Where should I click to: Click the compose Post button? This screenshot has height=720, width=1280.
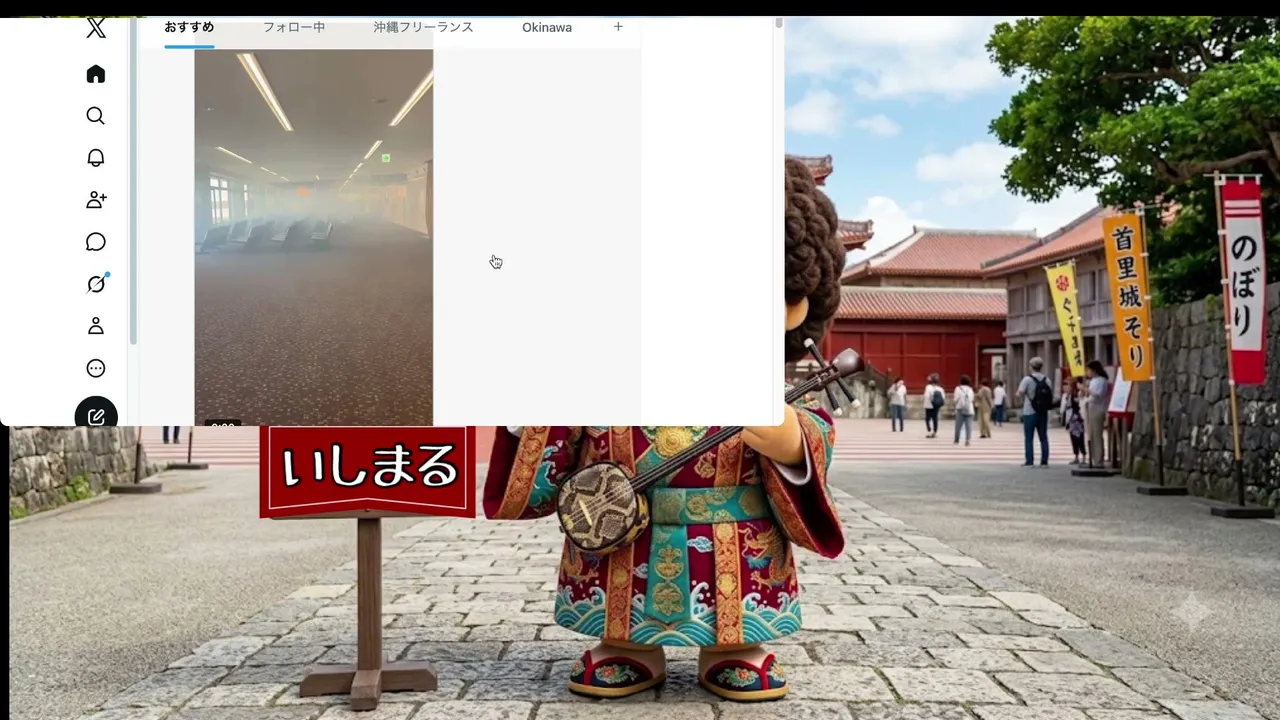pos(96,414)
